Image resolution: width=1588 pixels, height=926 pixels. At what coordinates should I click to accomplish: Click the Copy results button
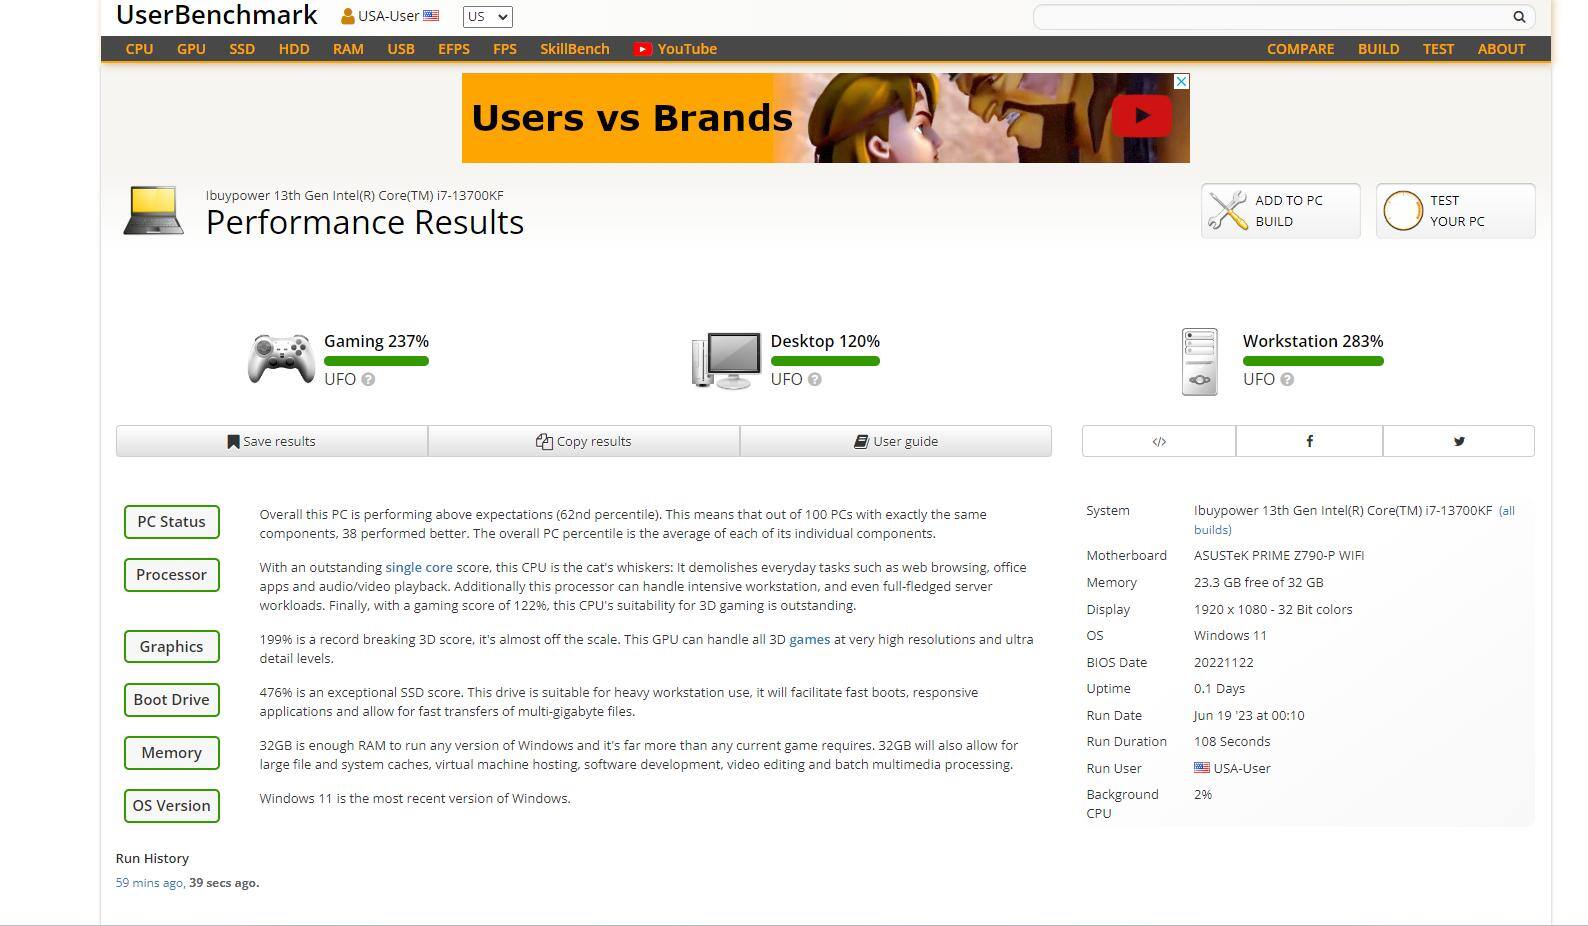coord(584,441)
